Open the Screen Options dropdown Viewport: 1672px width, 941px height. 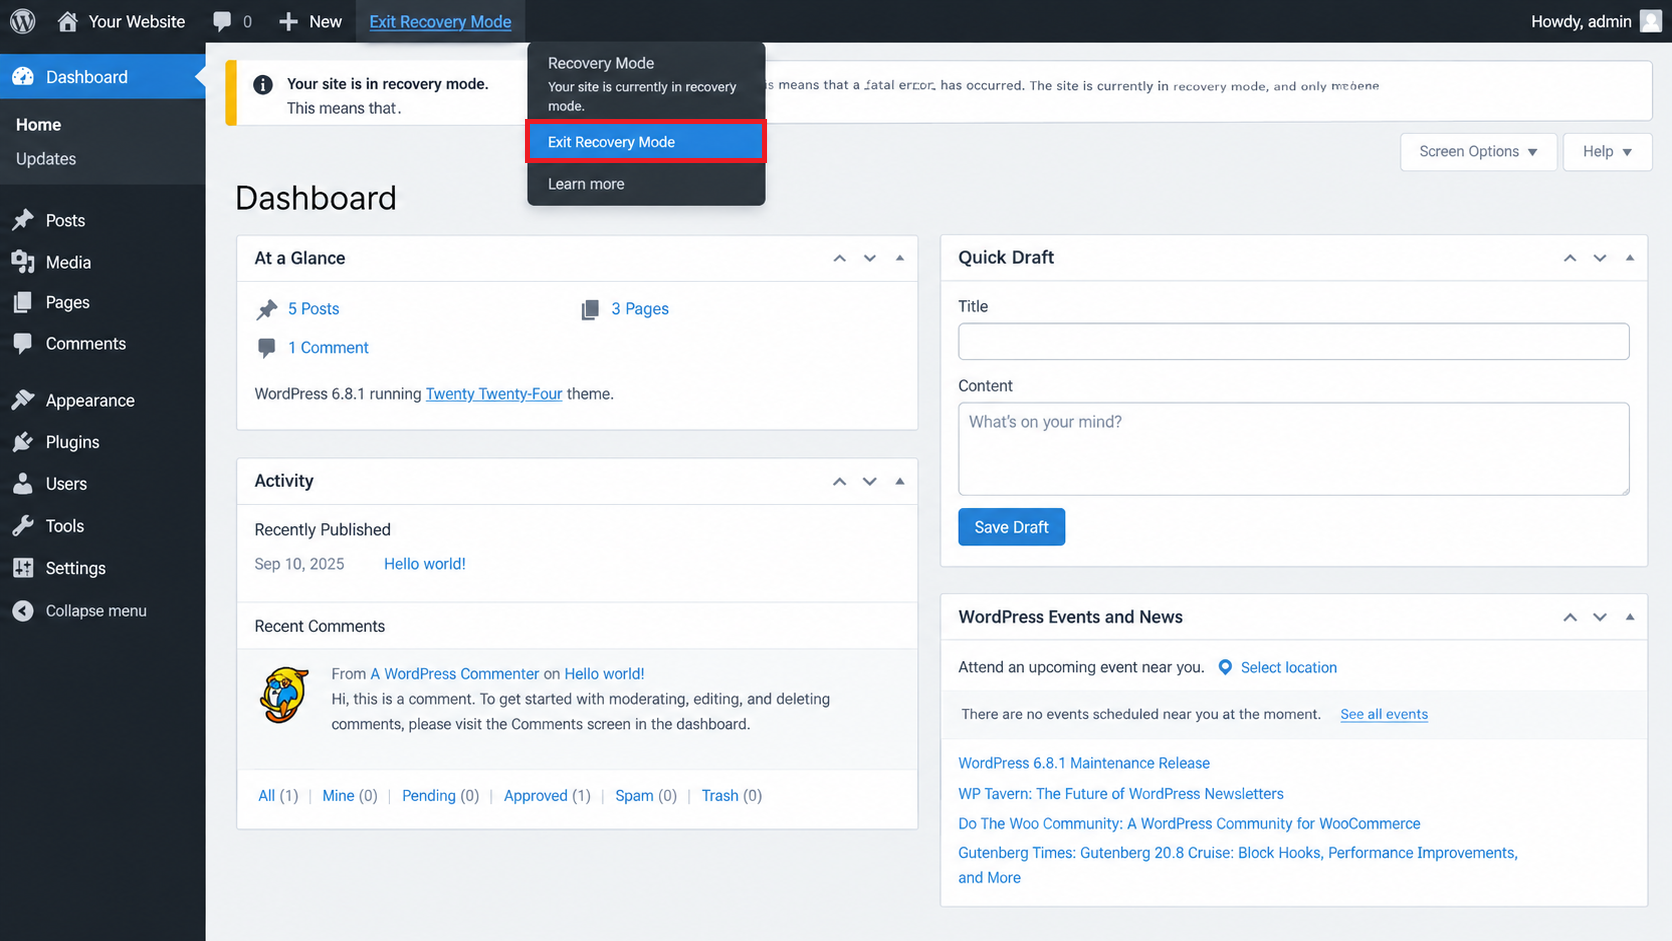click(1478, 151)
